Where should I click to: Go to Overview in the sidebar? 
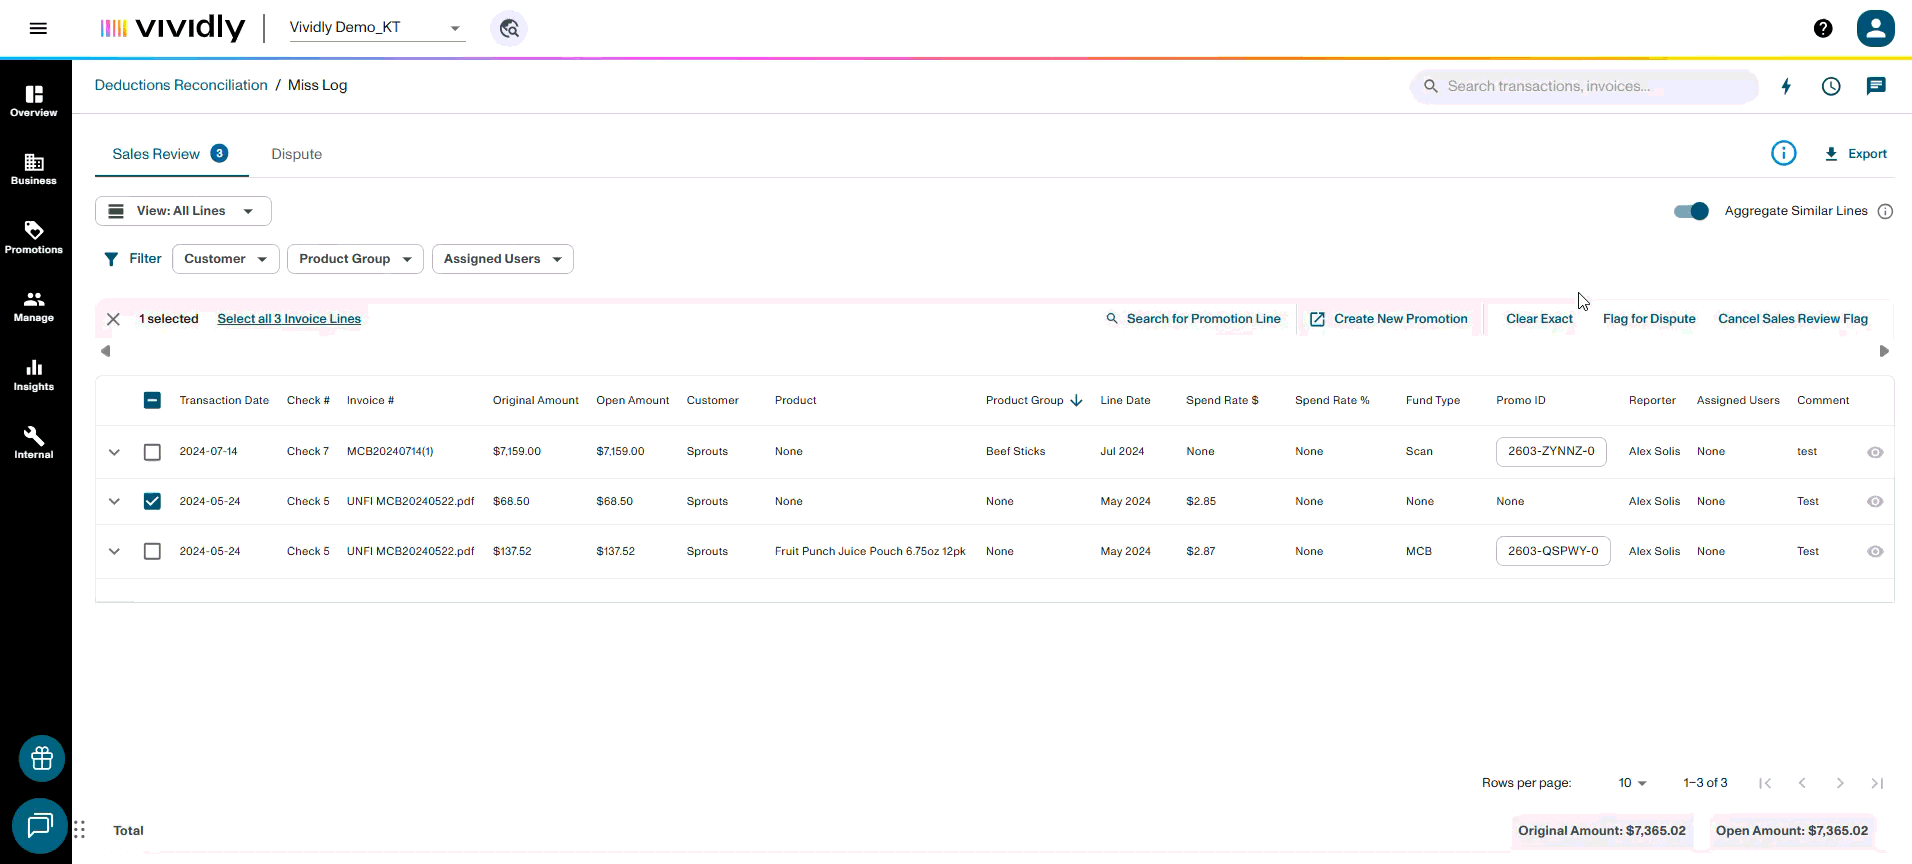coord(34,101)
